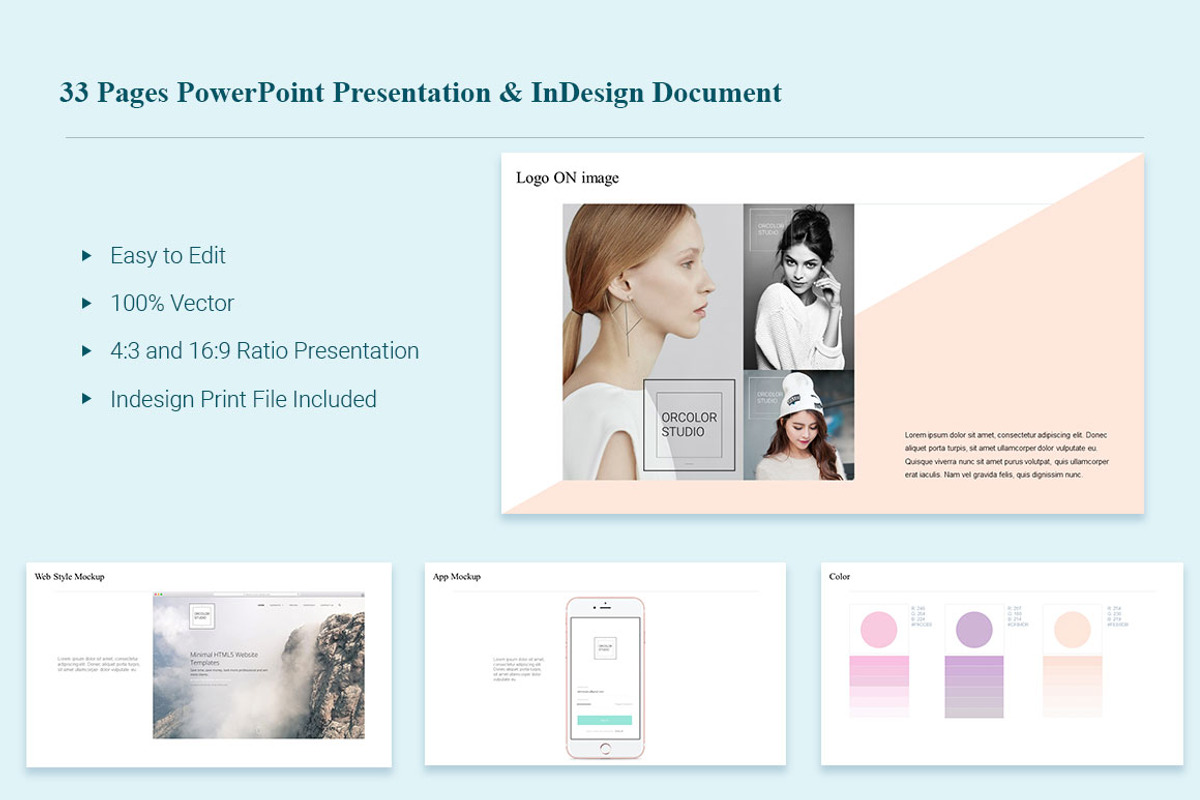The width and height of the screenshot is (1200, 800).
Task: Click the ORCOLOR STUDIO logo on the beanie photo
Action: coord(770,398)
